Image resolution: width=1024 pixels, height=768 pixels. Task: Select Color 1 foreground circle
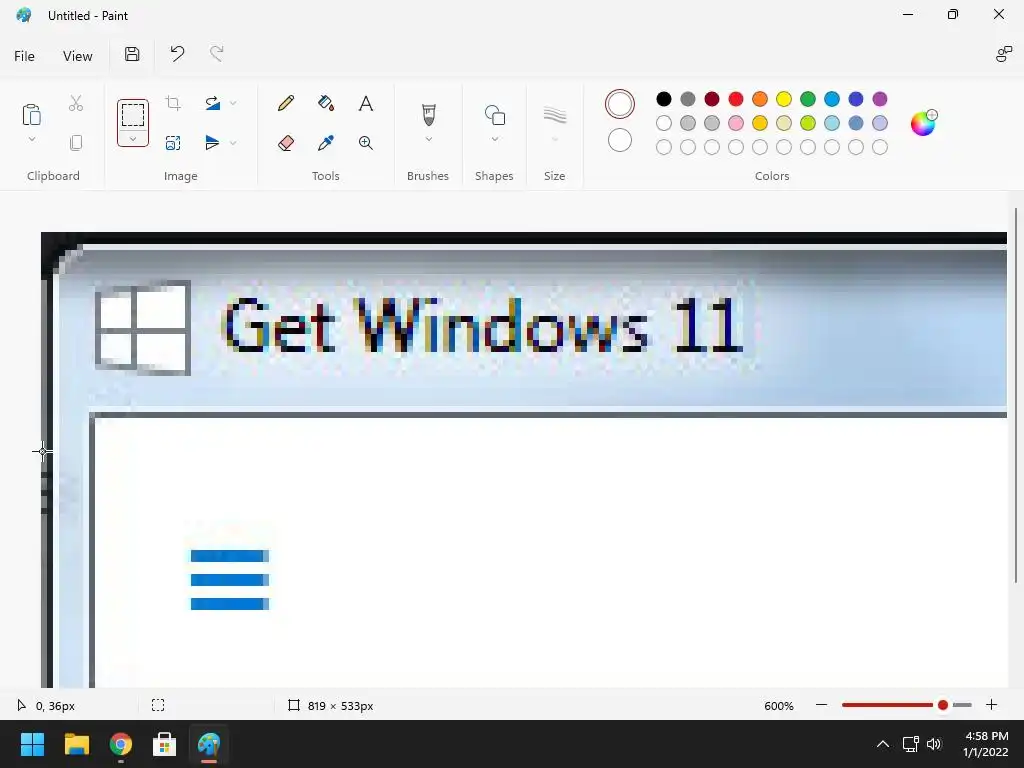pos(620,104)
